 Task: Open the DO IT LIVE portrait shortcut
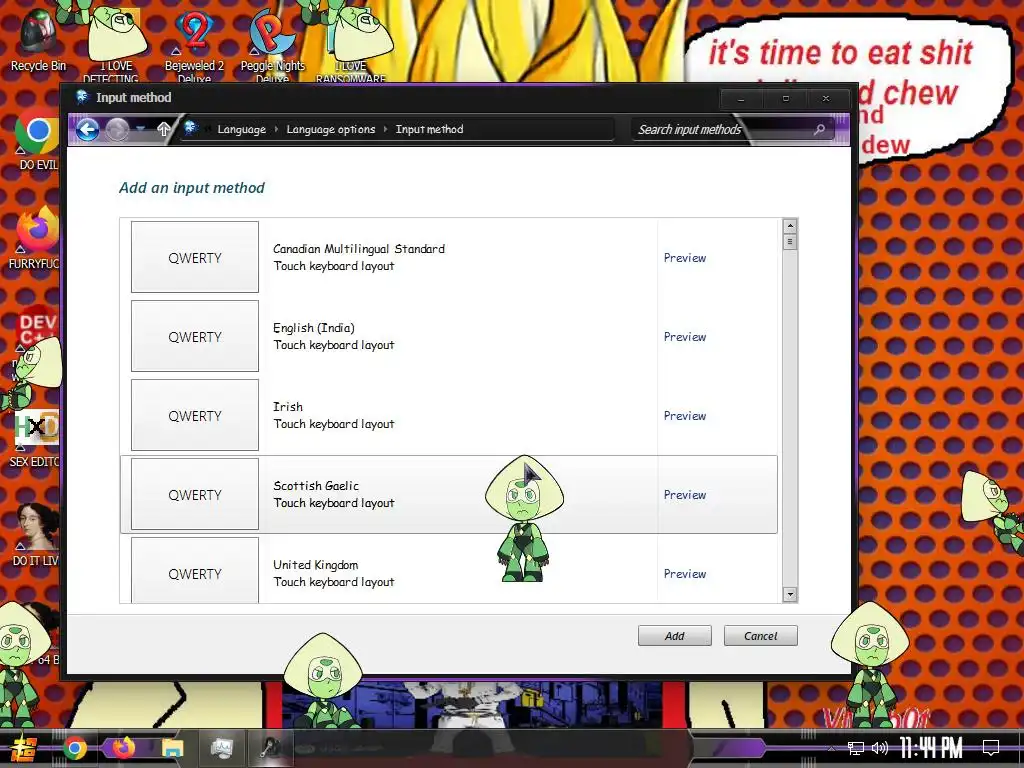click(37, 532)
